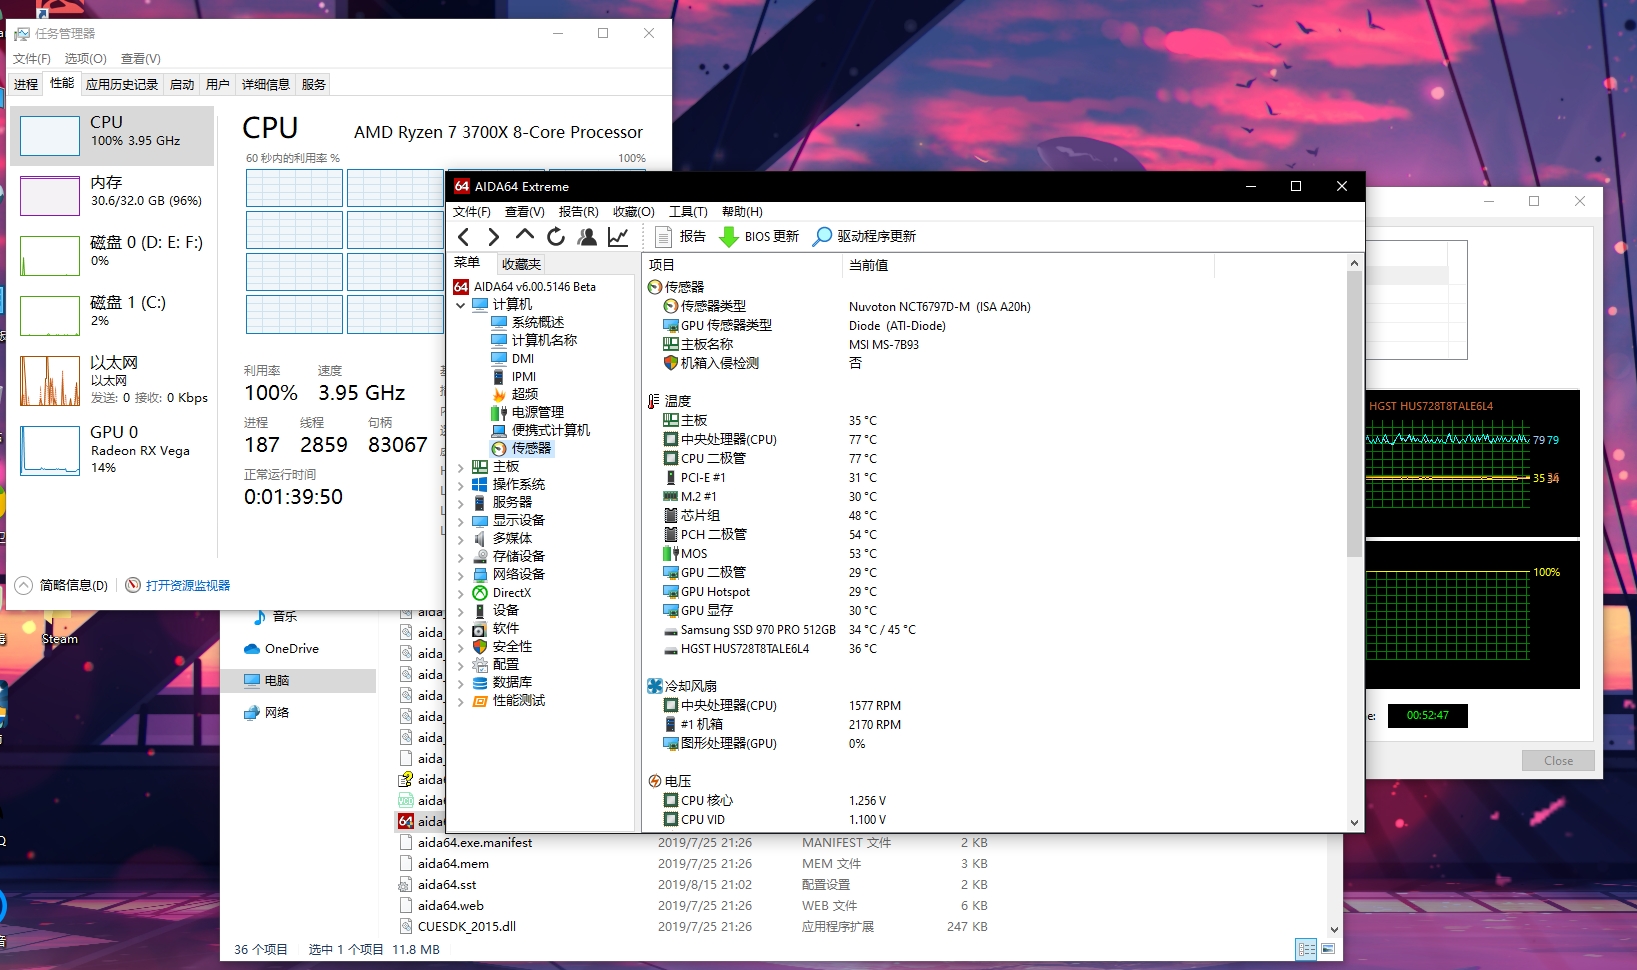This screenshot has width=1637, height=970.
Task: Select the GPU 0 performance thumbnail
Action: pyautogui.click(x=112, y=449)
